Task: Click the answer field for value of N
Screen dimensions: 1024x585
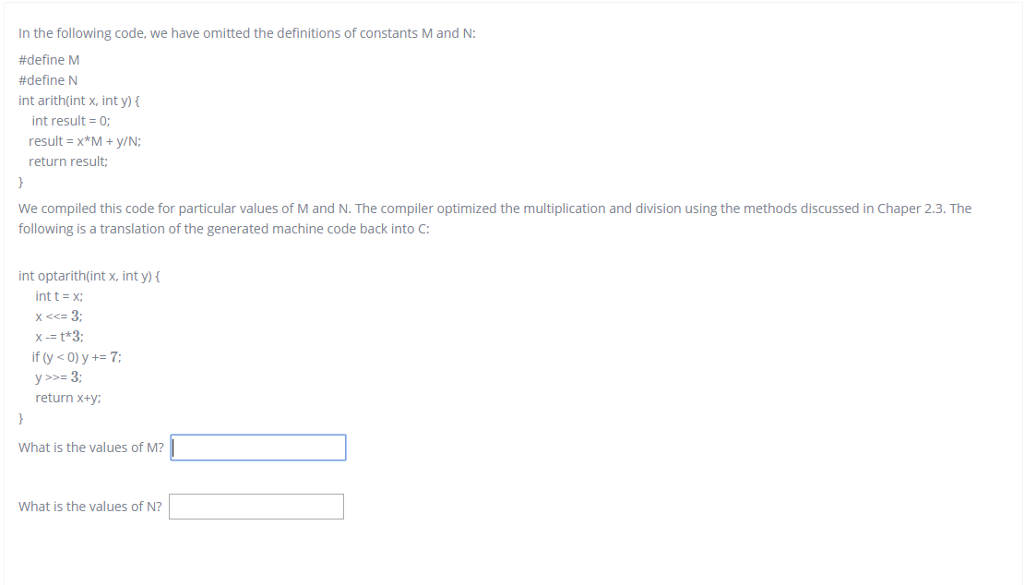Action: 256,506
